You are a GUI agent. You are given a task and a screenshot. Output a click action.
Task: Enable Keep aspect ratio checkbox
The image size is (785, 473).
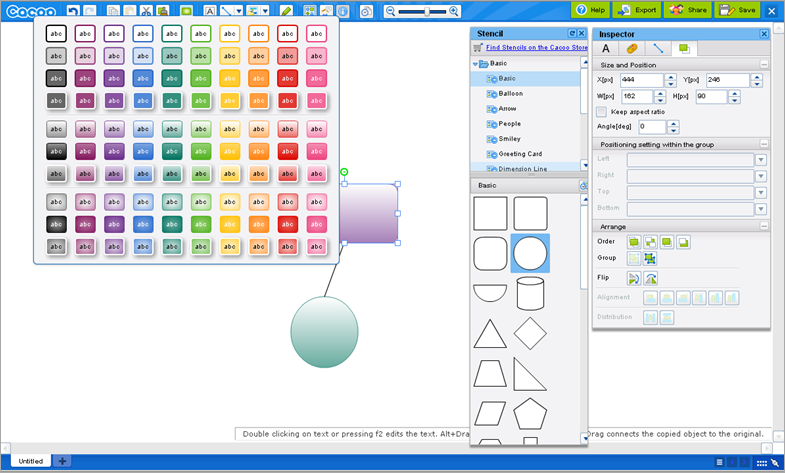coord(601,111)
